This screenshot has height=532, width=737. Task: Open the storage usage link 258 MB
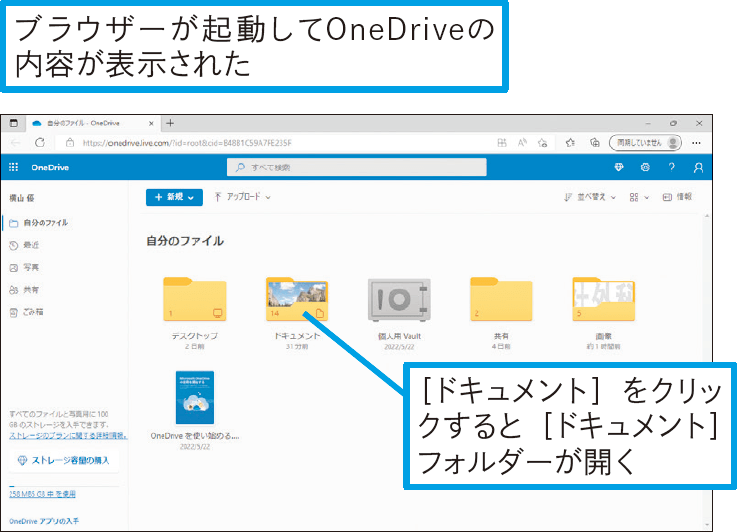click(x=42, y=494)
